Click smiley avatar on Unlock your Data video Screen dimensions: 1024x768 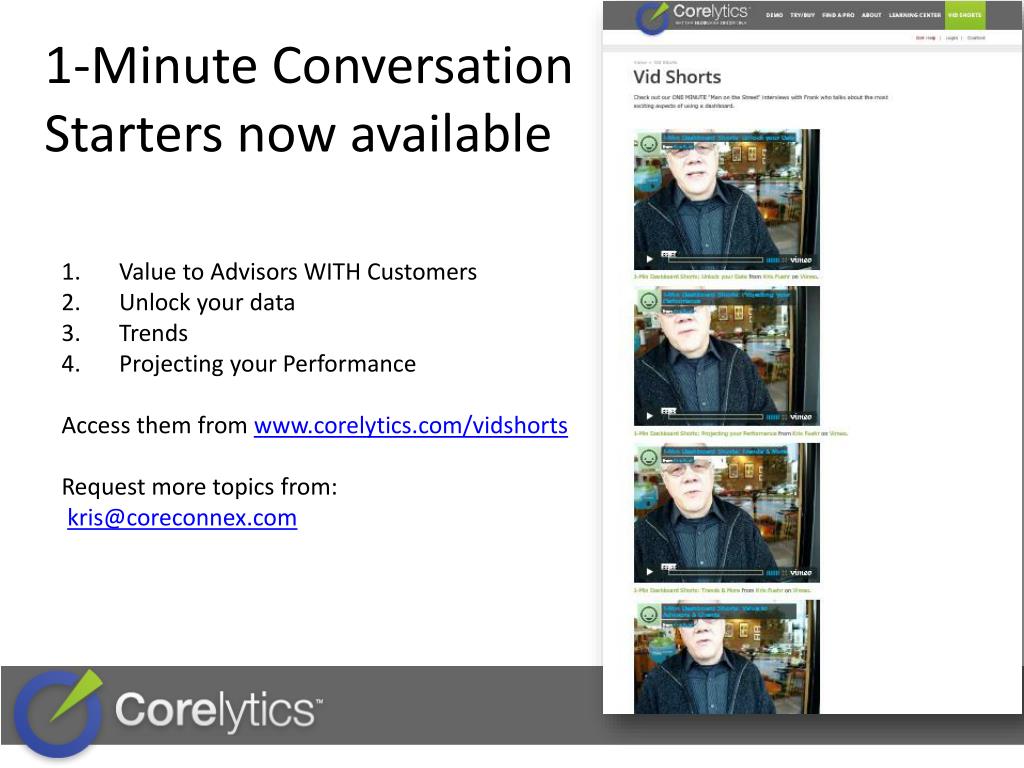648,143
